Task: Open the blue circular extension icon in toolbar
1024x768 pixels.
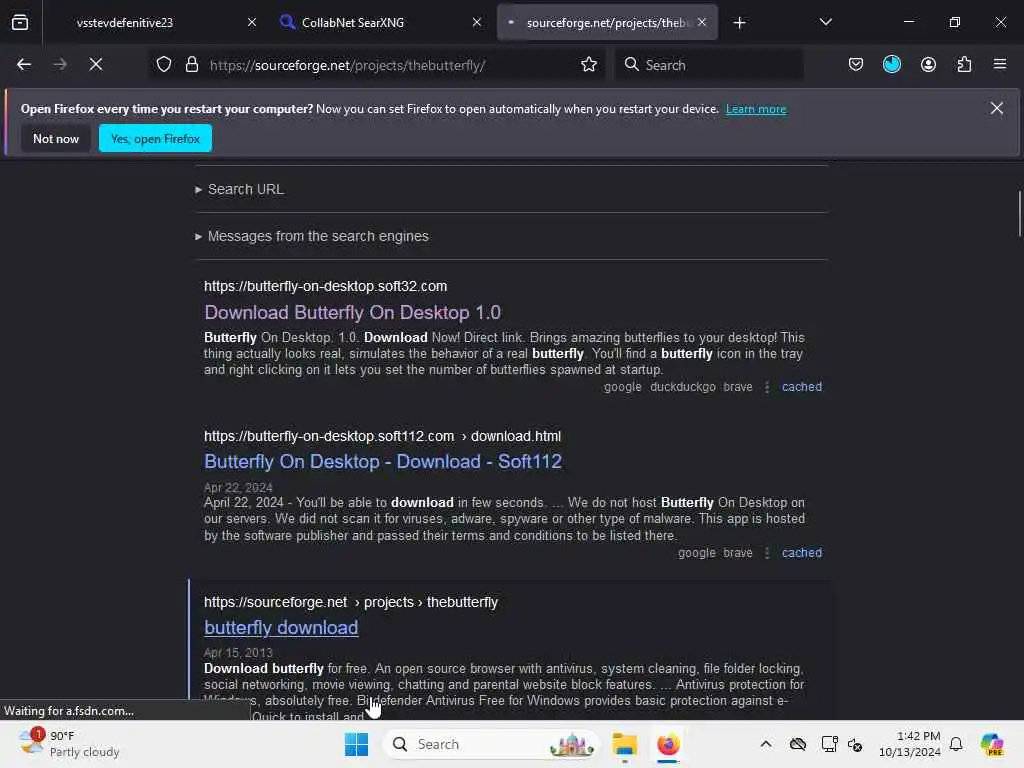Action: tap(891, 65)
